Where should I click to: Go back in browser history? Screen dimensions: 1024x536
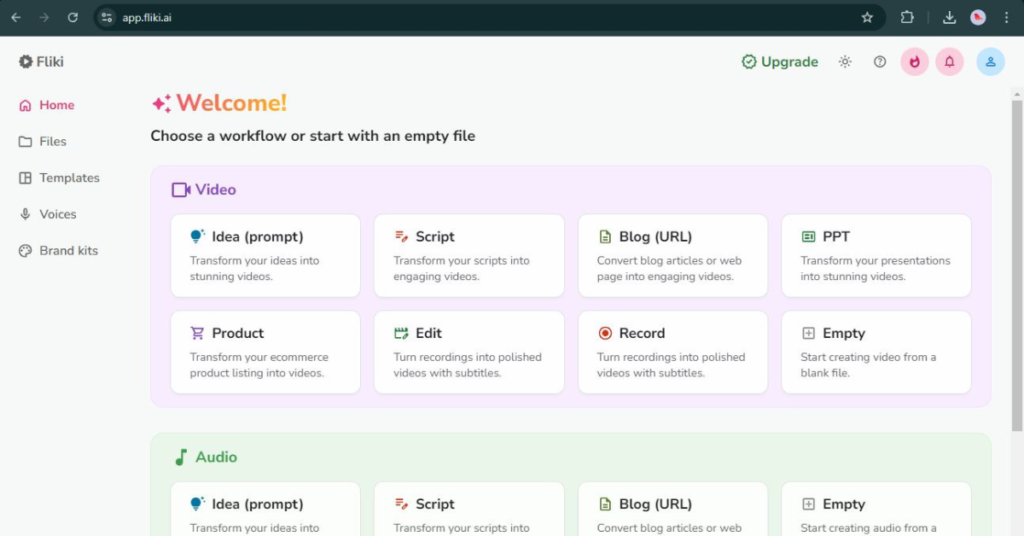pyautogui.click(x=16, y=18)
